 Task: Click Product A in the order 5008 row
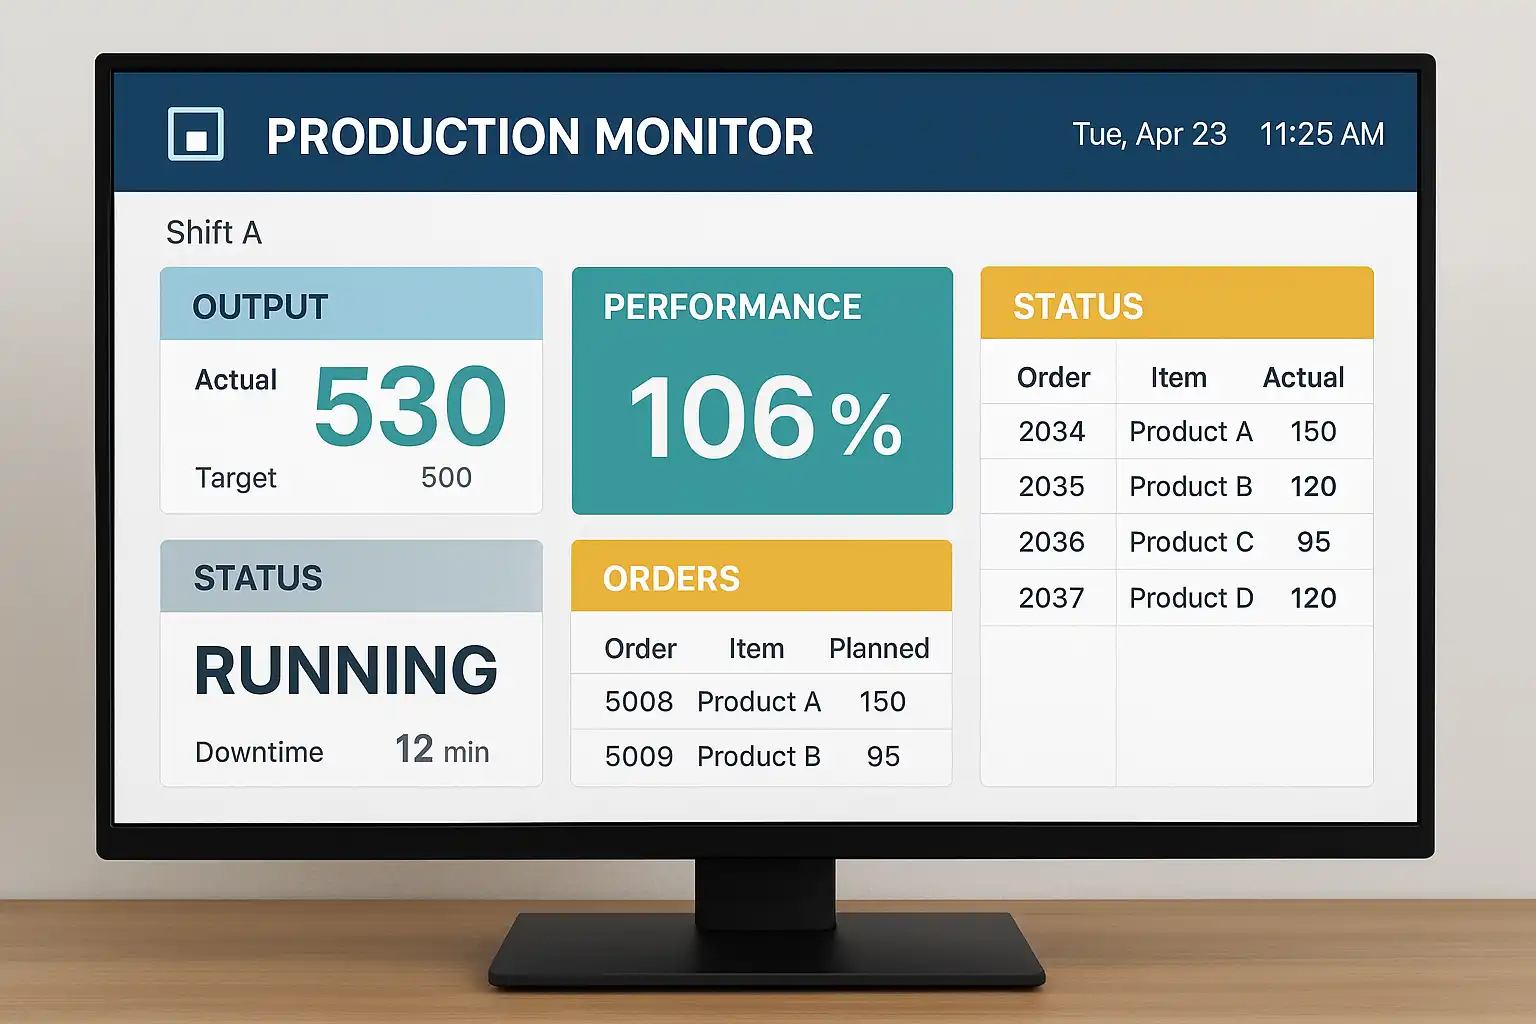pos(759,702)
